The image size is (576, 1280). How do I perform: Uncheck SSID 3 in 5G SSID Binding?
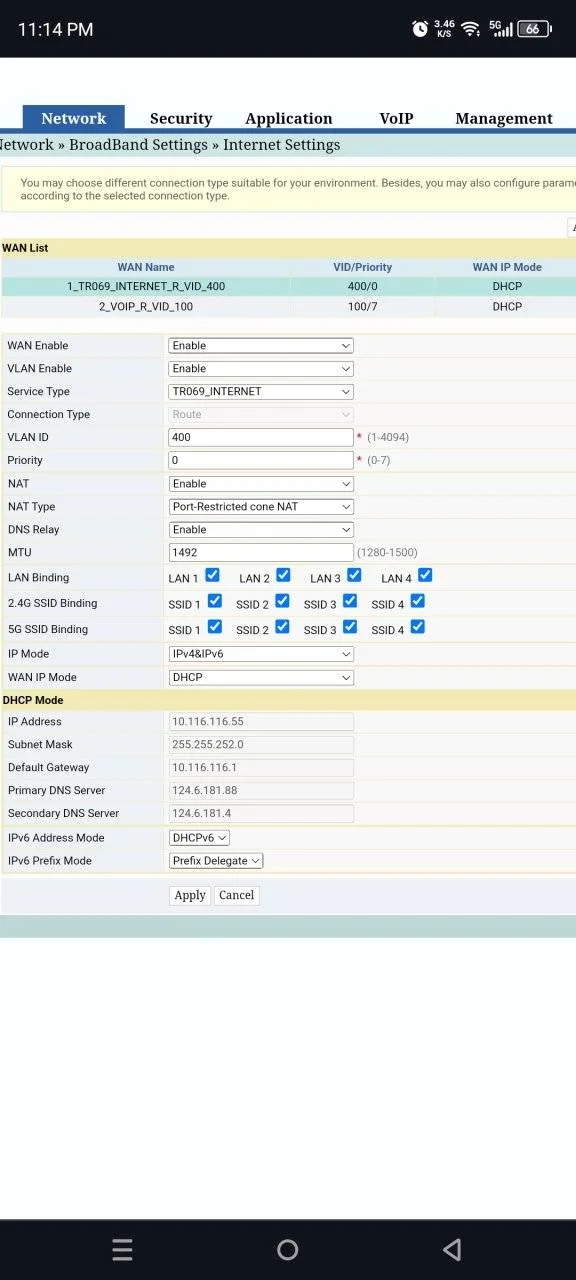(350, 627)
